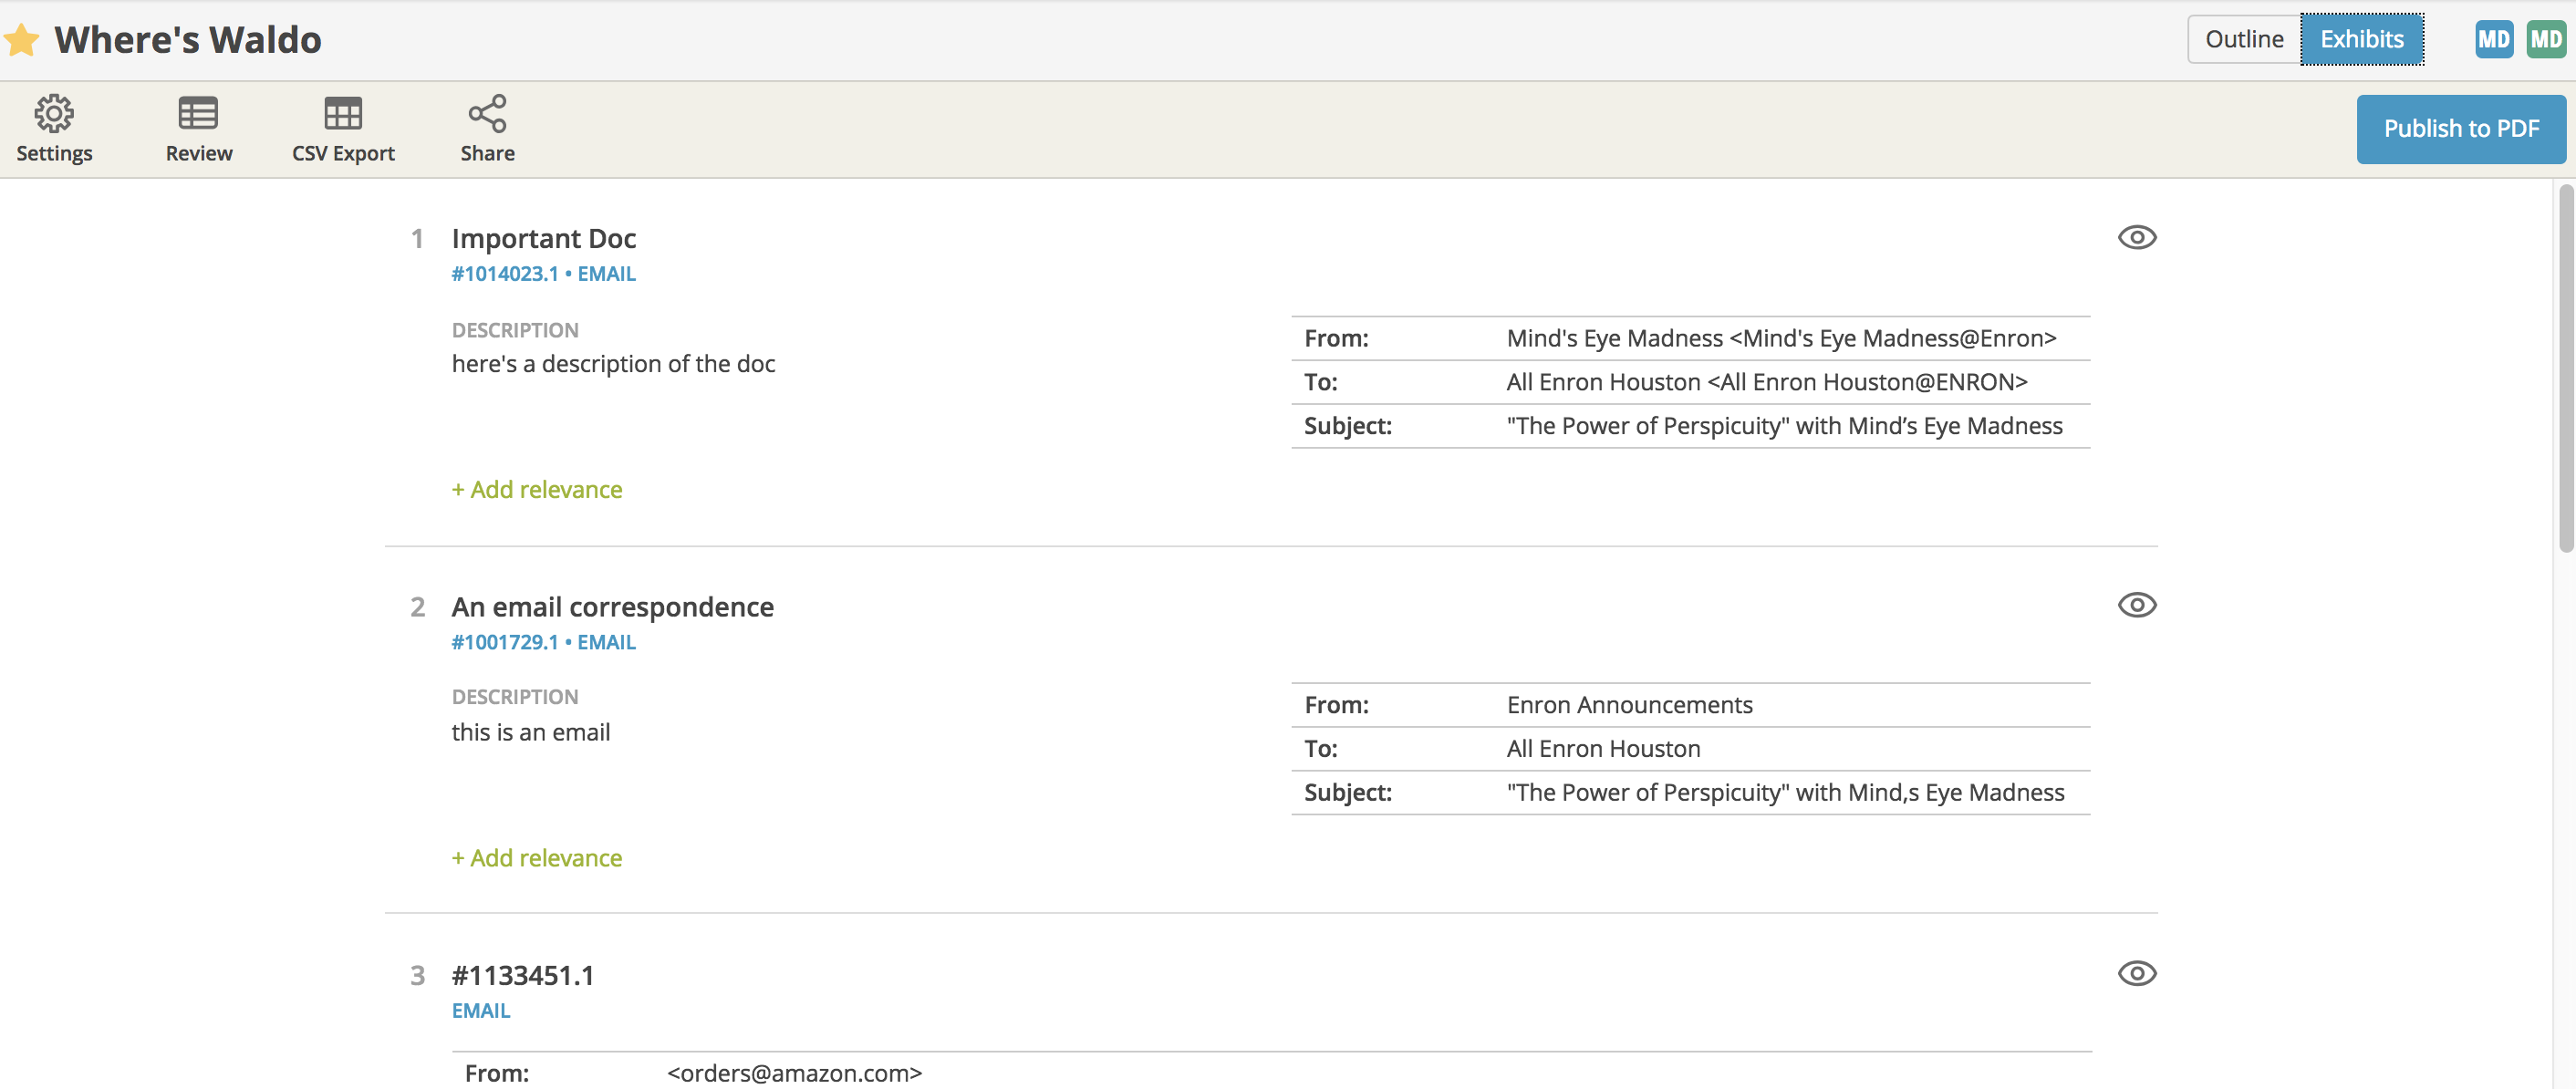This screenshot has height=1089, width=2576.
Task: Open document link #1014023.1 • EMAIL
Action: click(x=543, y=273)
